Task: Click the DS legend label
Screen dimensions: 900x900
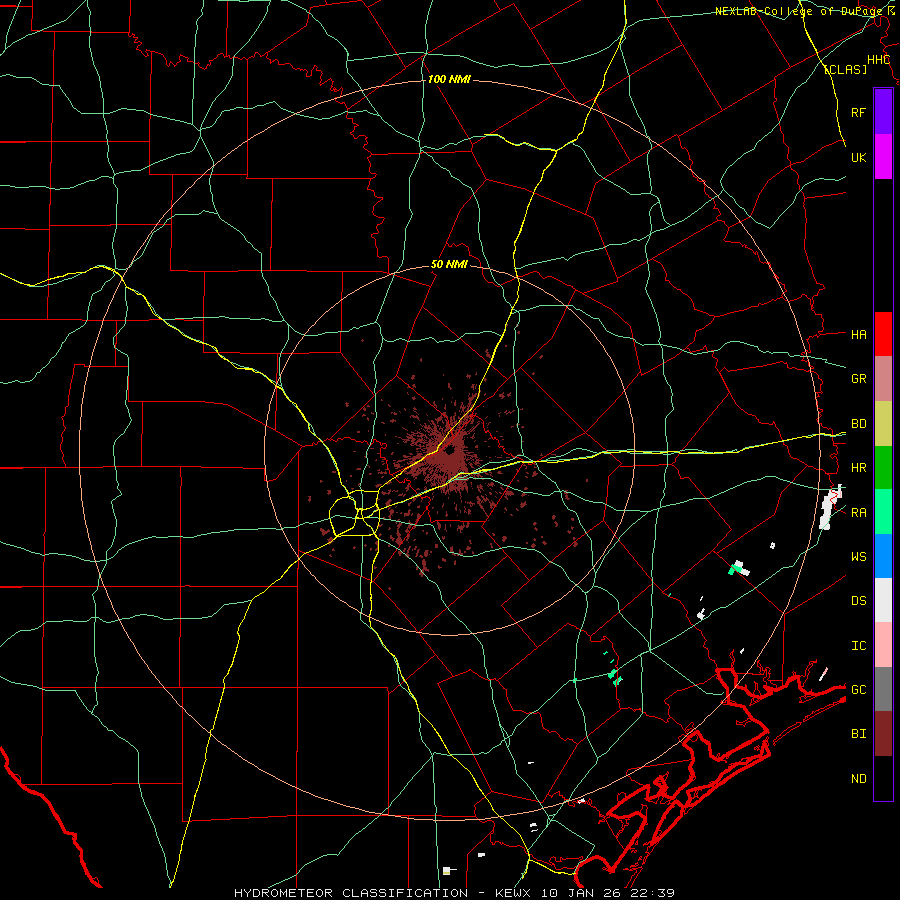Action: click(858, 600)
